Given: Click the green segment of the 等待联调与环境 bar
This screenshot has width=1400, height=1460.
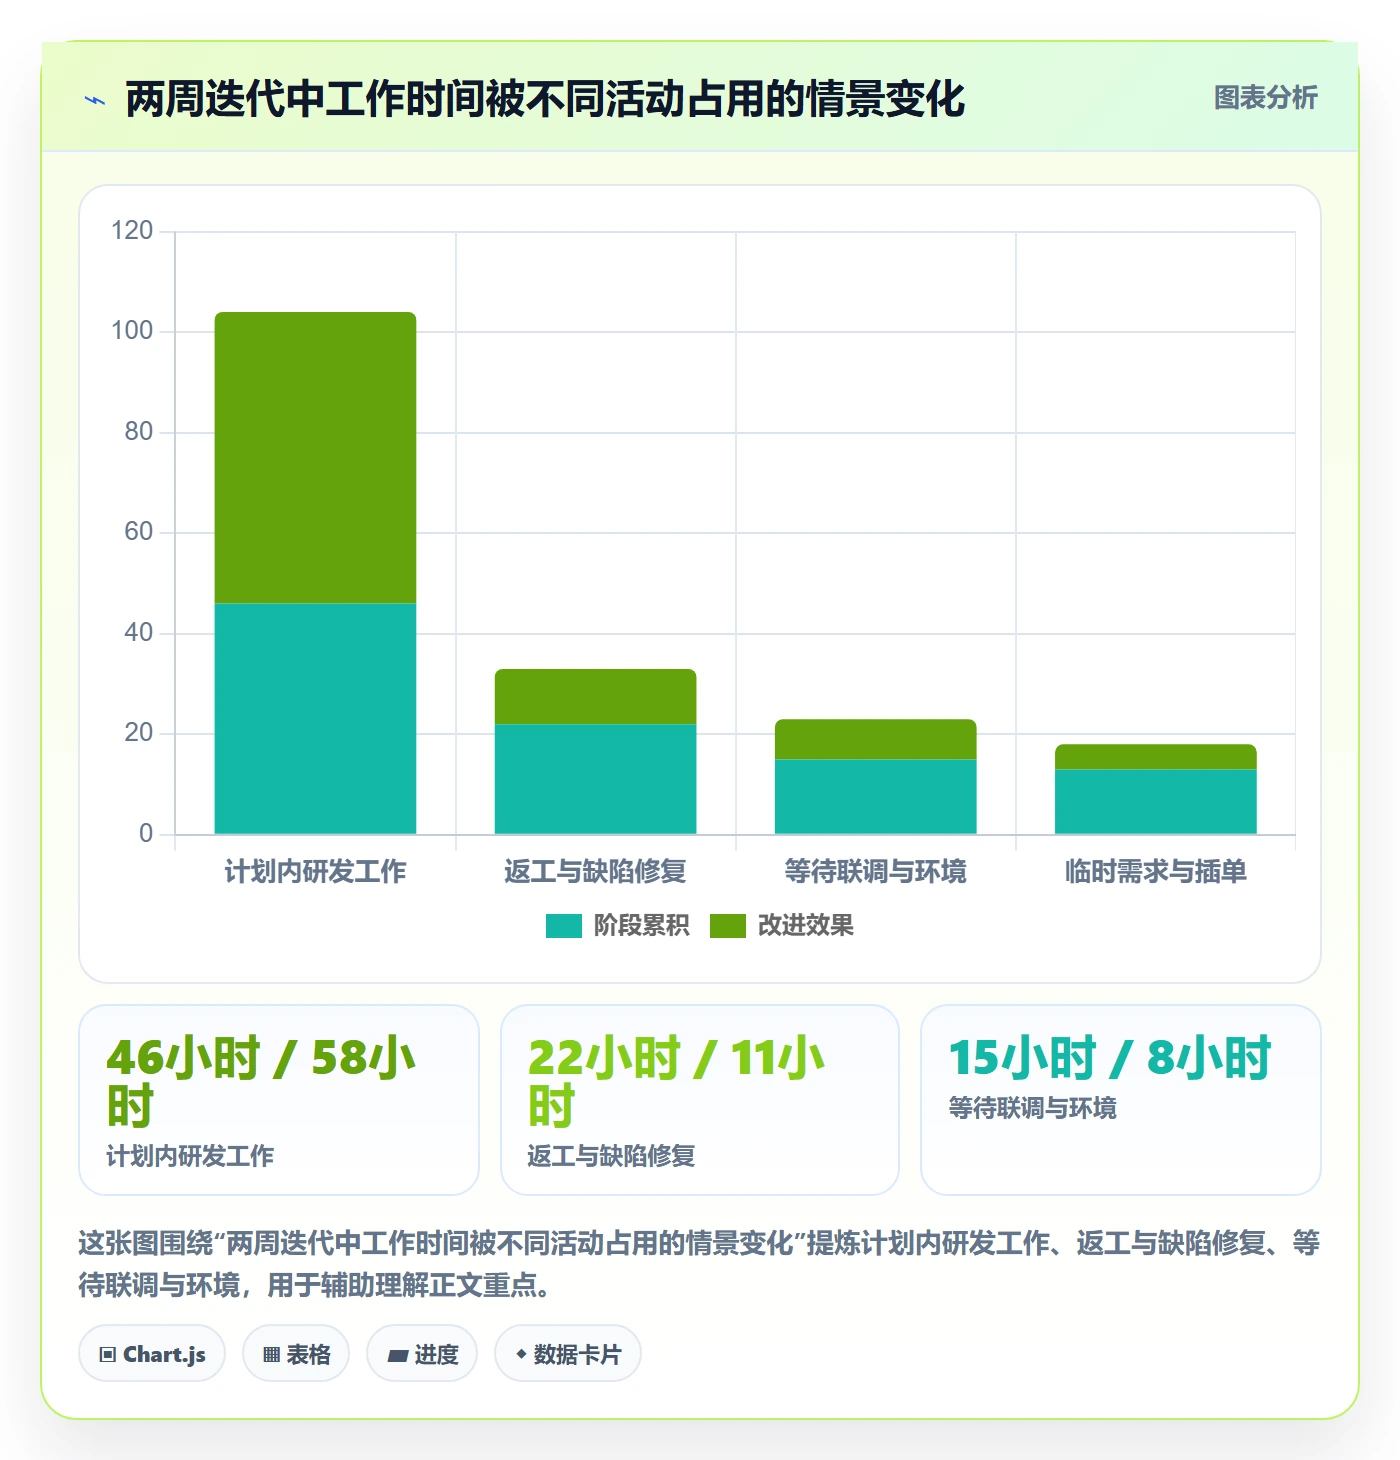Looking at the screenshot, I should point(875,739).
